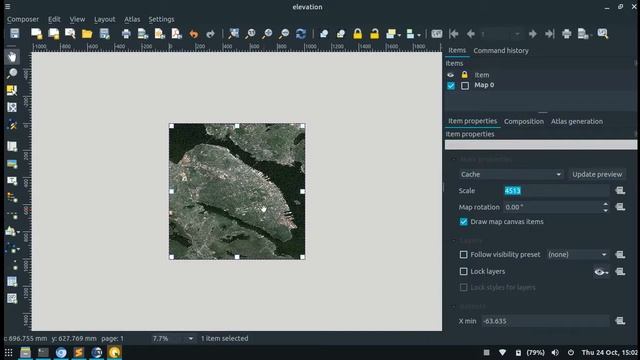Switch to the Composition tab

click(524, 121)
